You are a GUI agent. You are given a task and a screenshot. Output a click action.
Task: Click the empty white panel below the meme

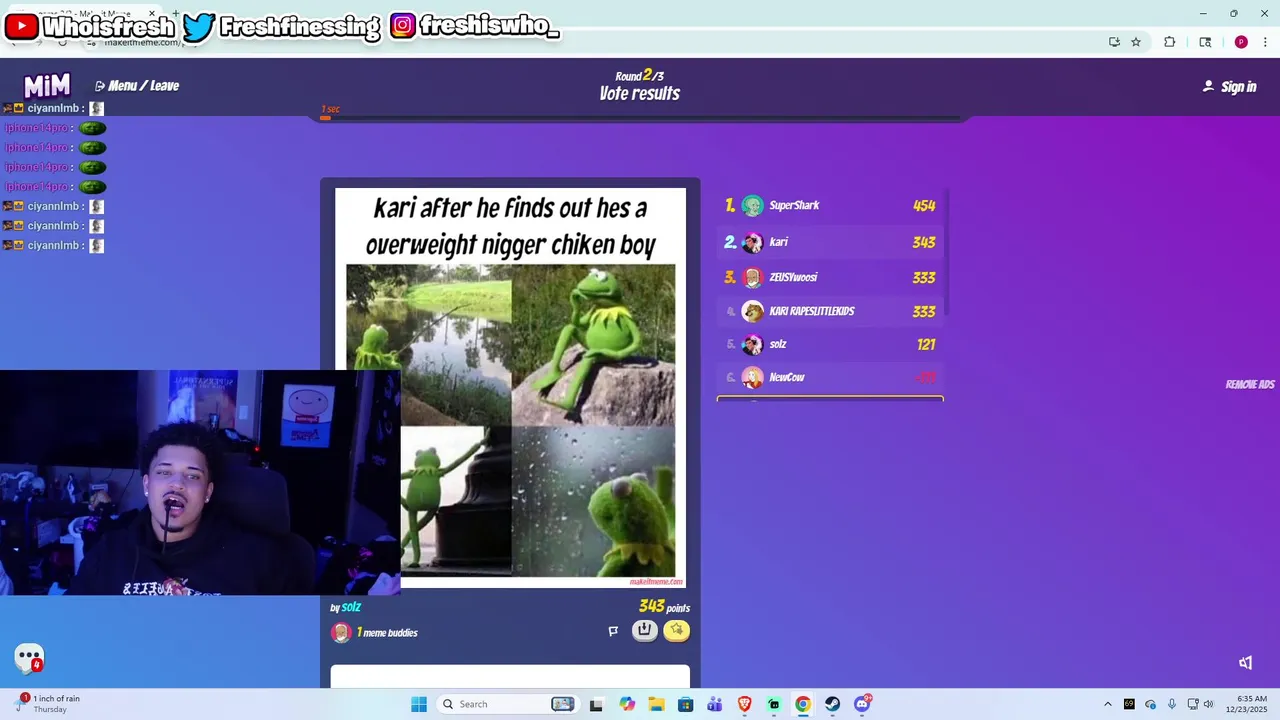(510, 677)
